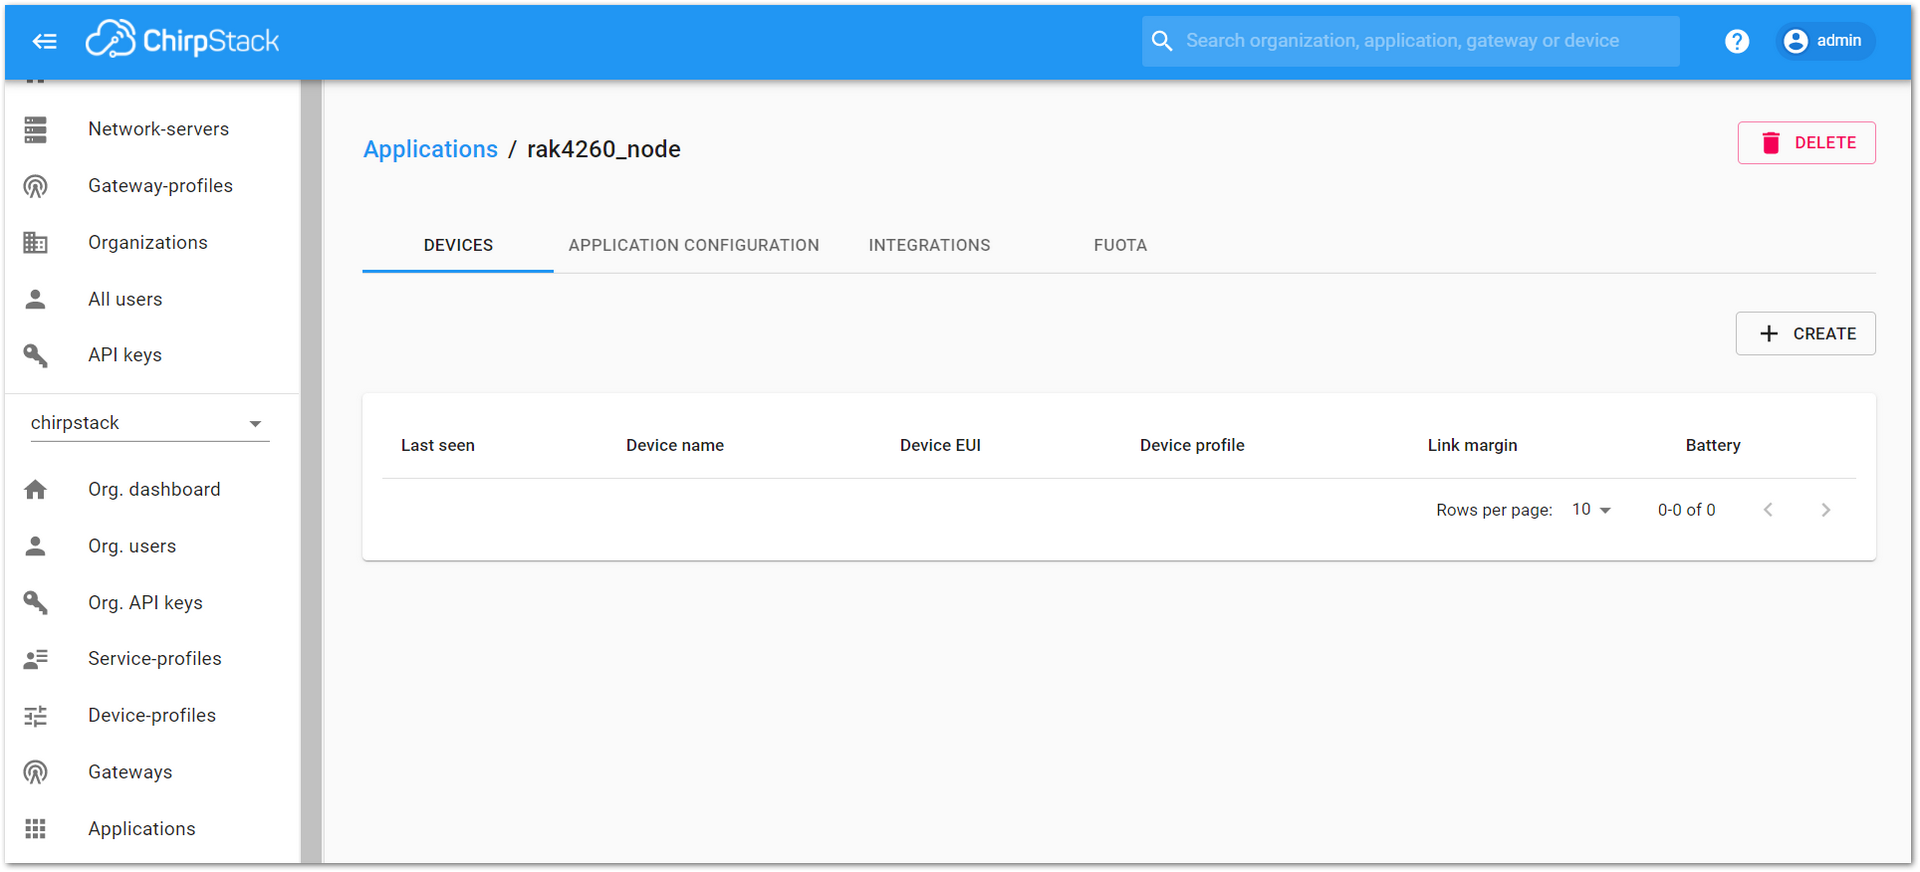
Task: Click the Device-profiles sliders icon
Action: point(36,715)
